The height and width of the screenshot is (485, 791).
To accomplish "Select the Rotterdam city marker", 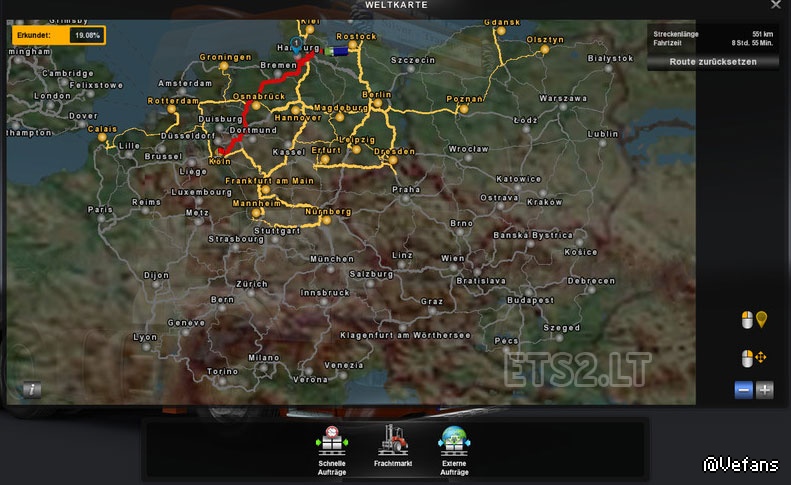I will (172, 109).
